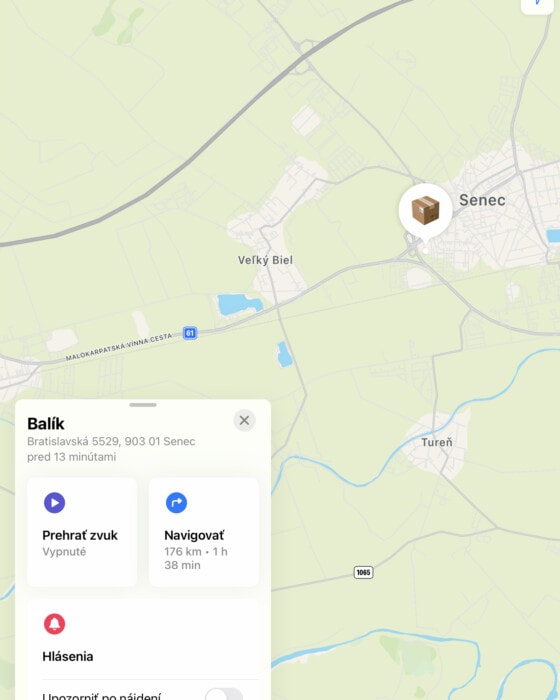The image size is (560, 700).
Task: Click the Hlásenia section heading
Action: point(68,656)
